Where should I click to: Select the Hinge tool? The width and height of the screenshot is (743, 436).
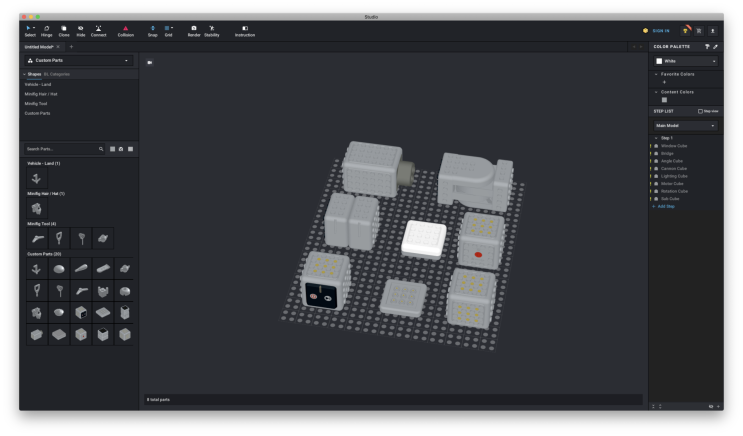(x=46, y=30)
